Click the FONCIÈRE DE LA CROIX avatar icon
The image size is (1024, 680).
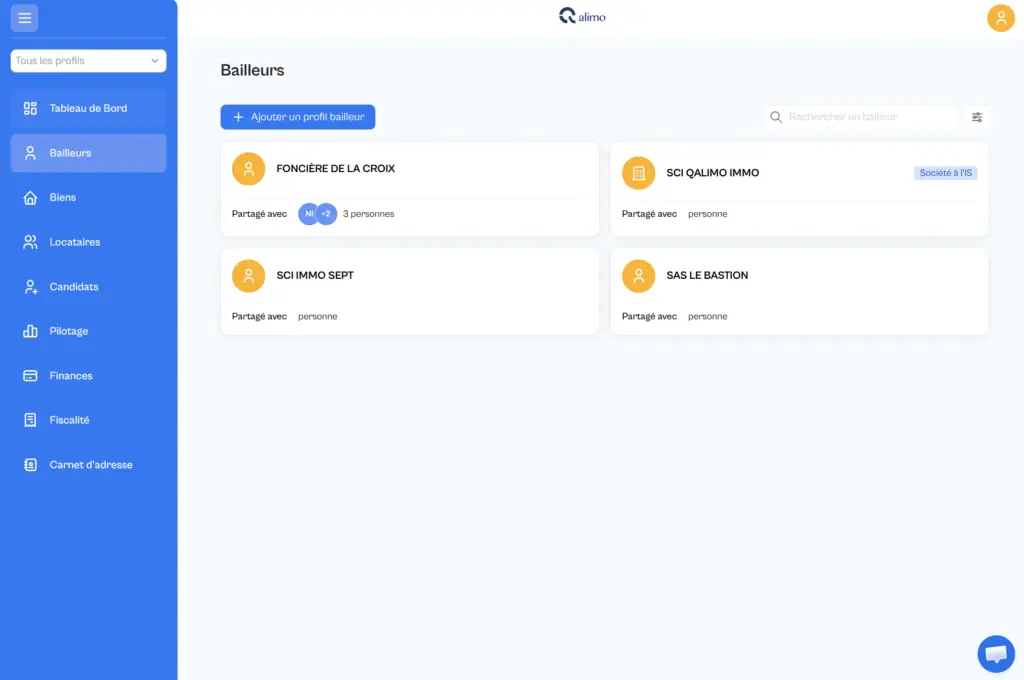pos(248,169)
